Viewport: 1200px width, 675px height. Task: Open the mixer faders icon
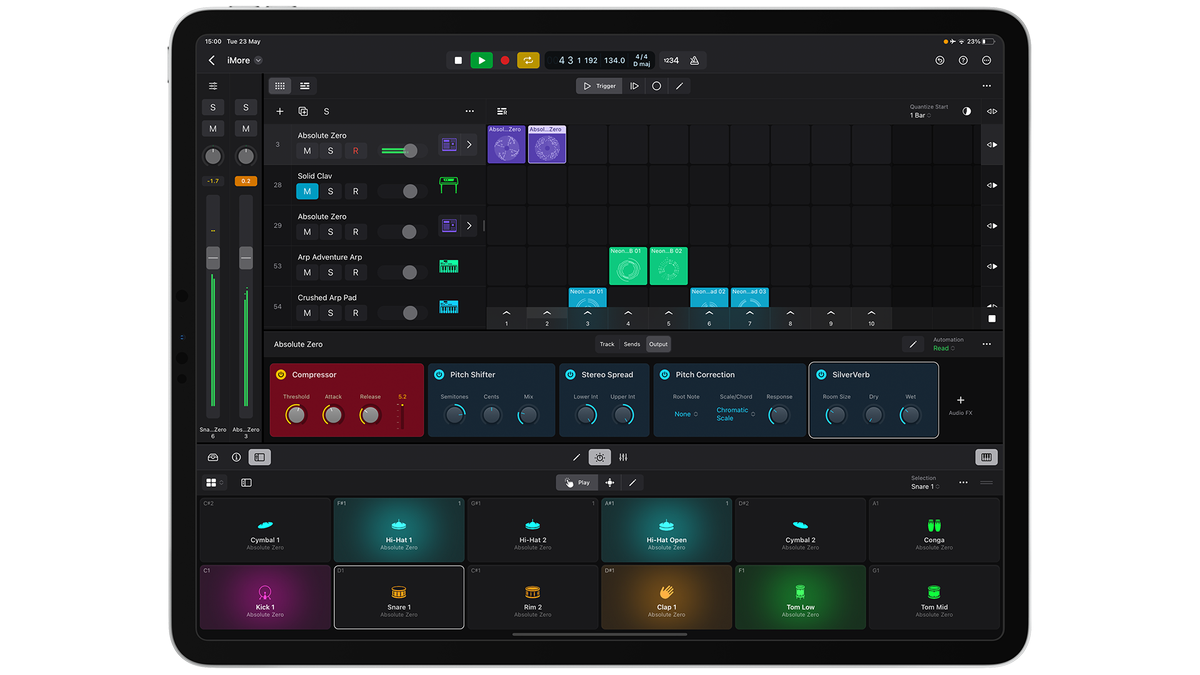[623, 457]
